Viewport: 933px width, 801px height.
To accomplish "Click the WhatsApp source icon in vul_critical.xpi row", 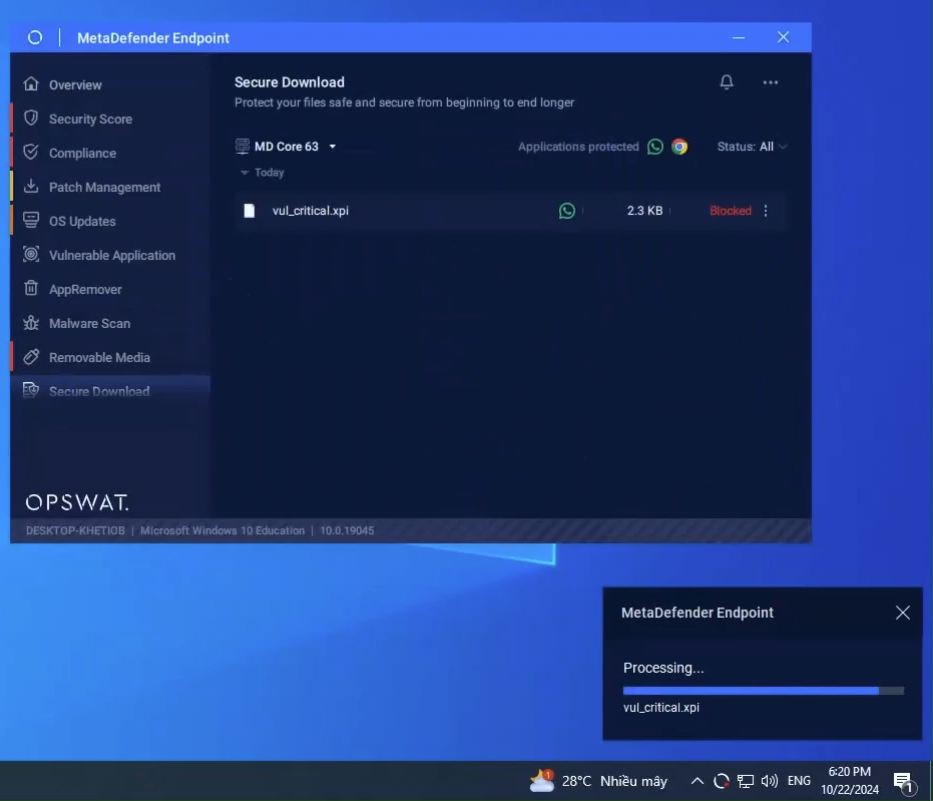I will (x=567, y=211).
